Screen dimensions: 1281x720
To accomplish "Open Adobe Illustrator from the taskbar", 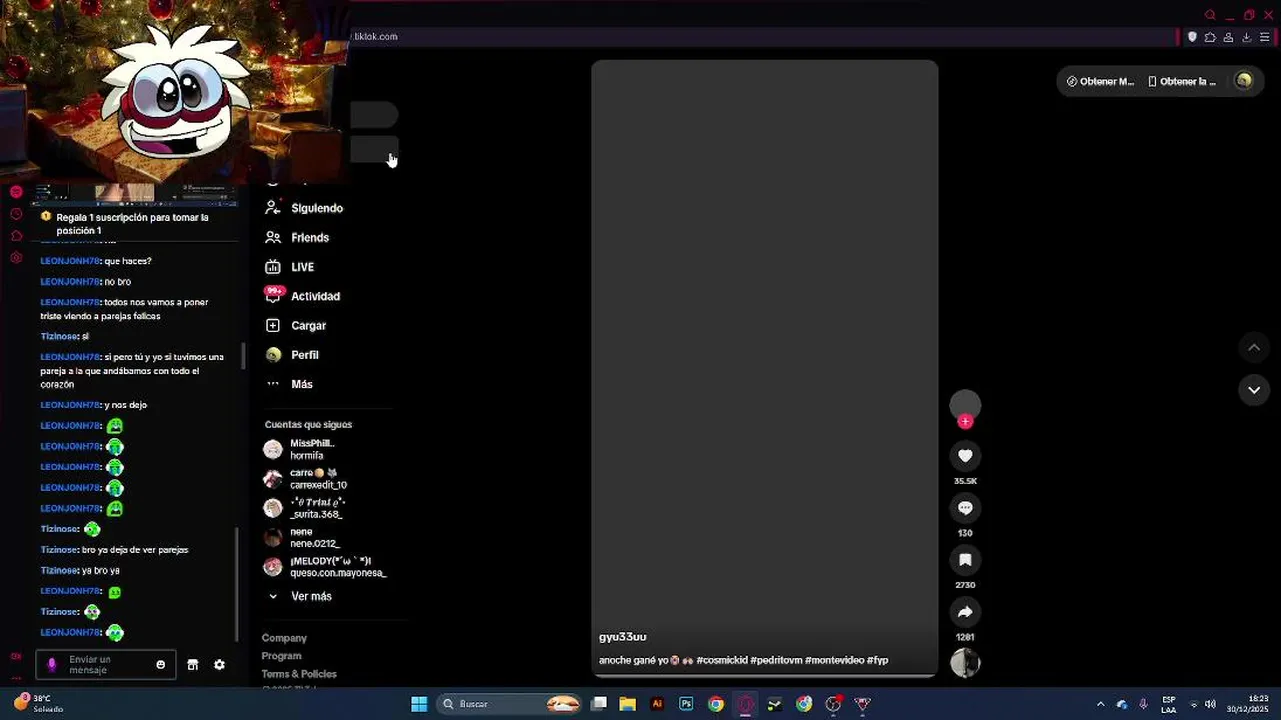I will (x=657, y=704).
